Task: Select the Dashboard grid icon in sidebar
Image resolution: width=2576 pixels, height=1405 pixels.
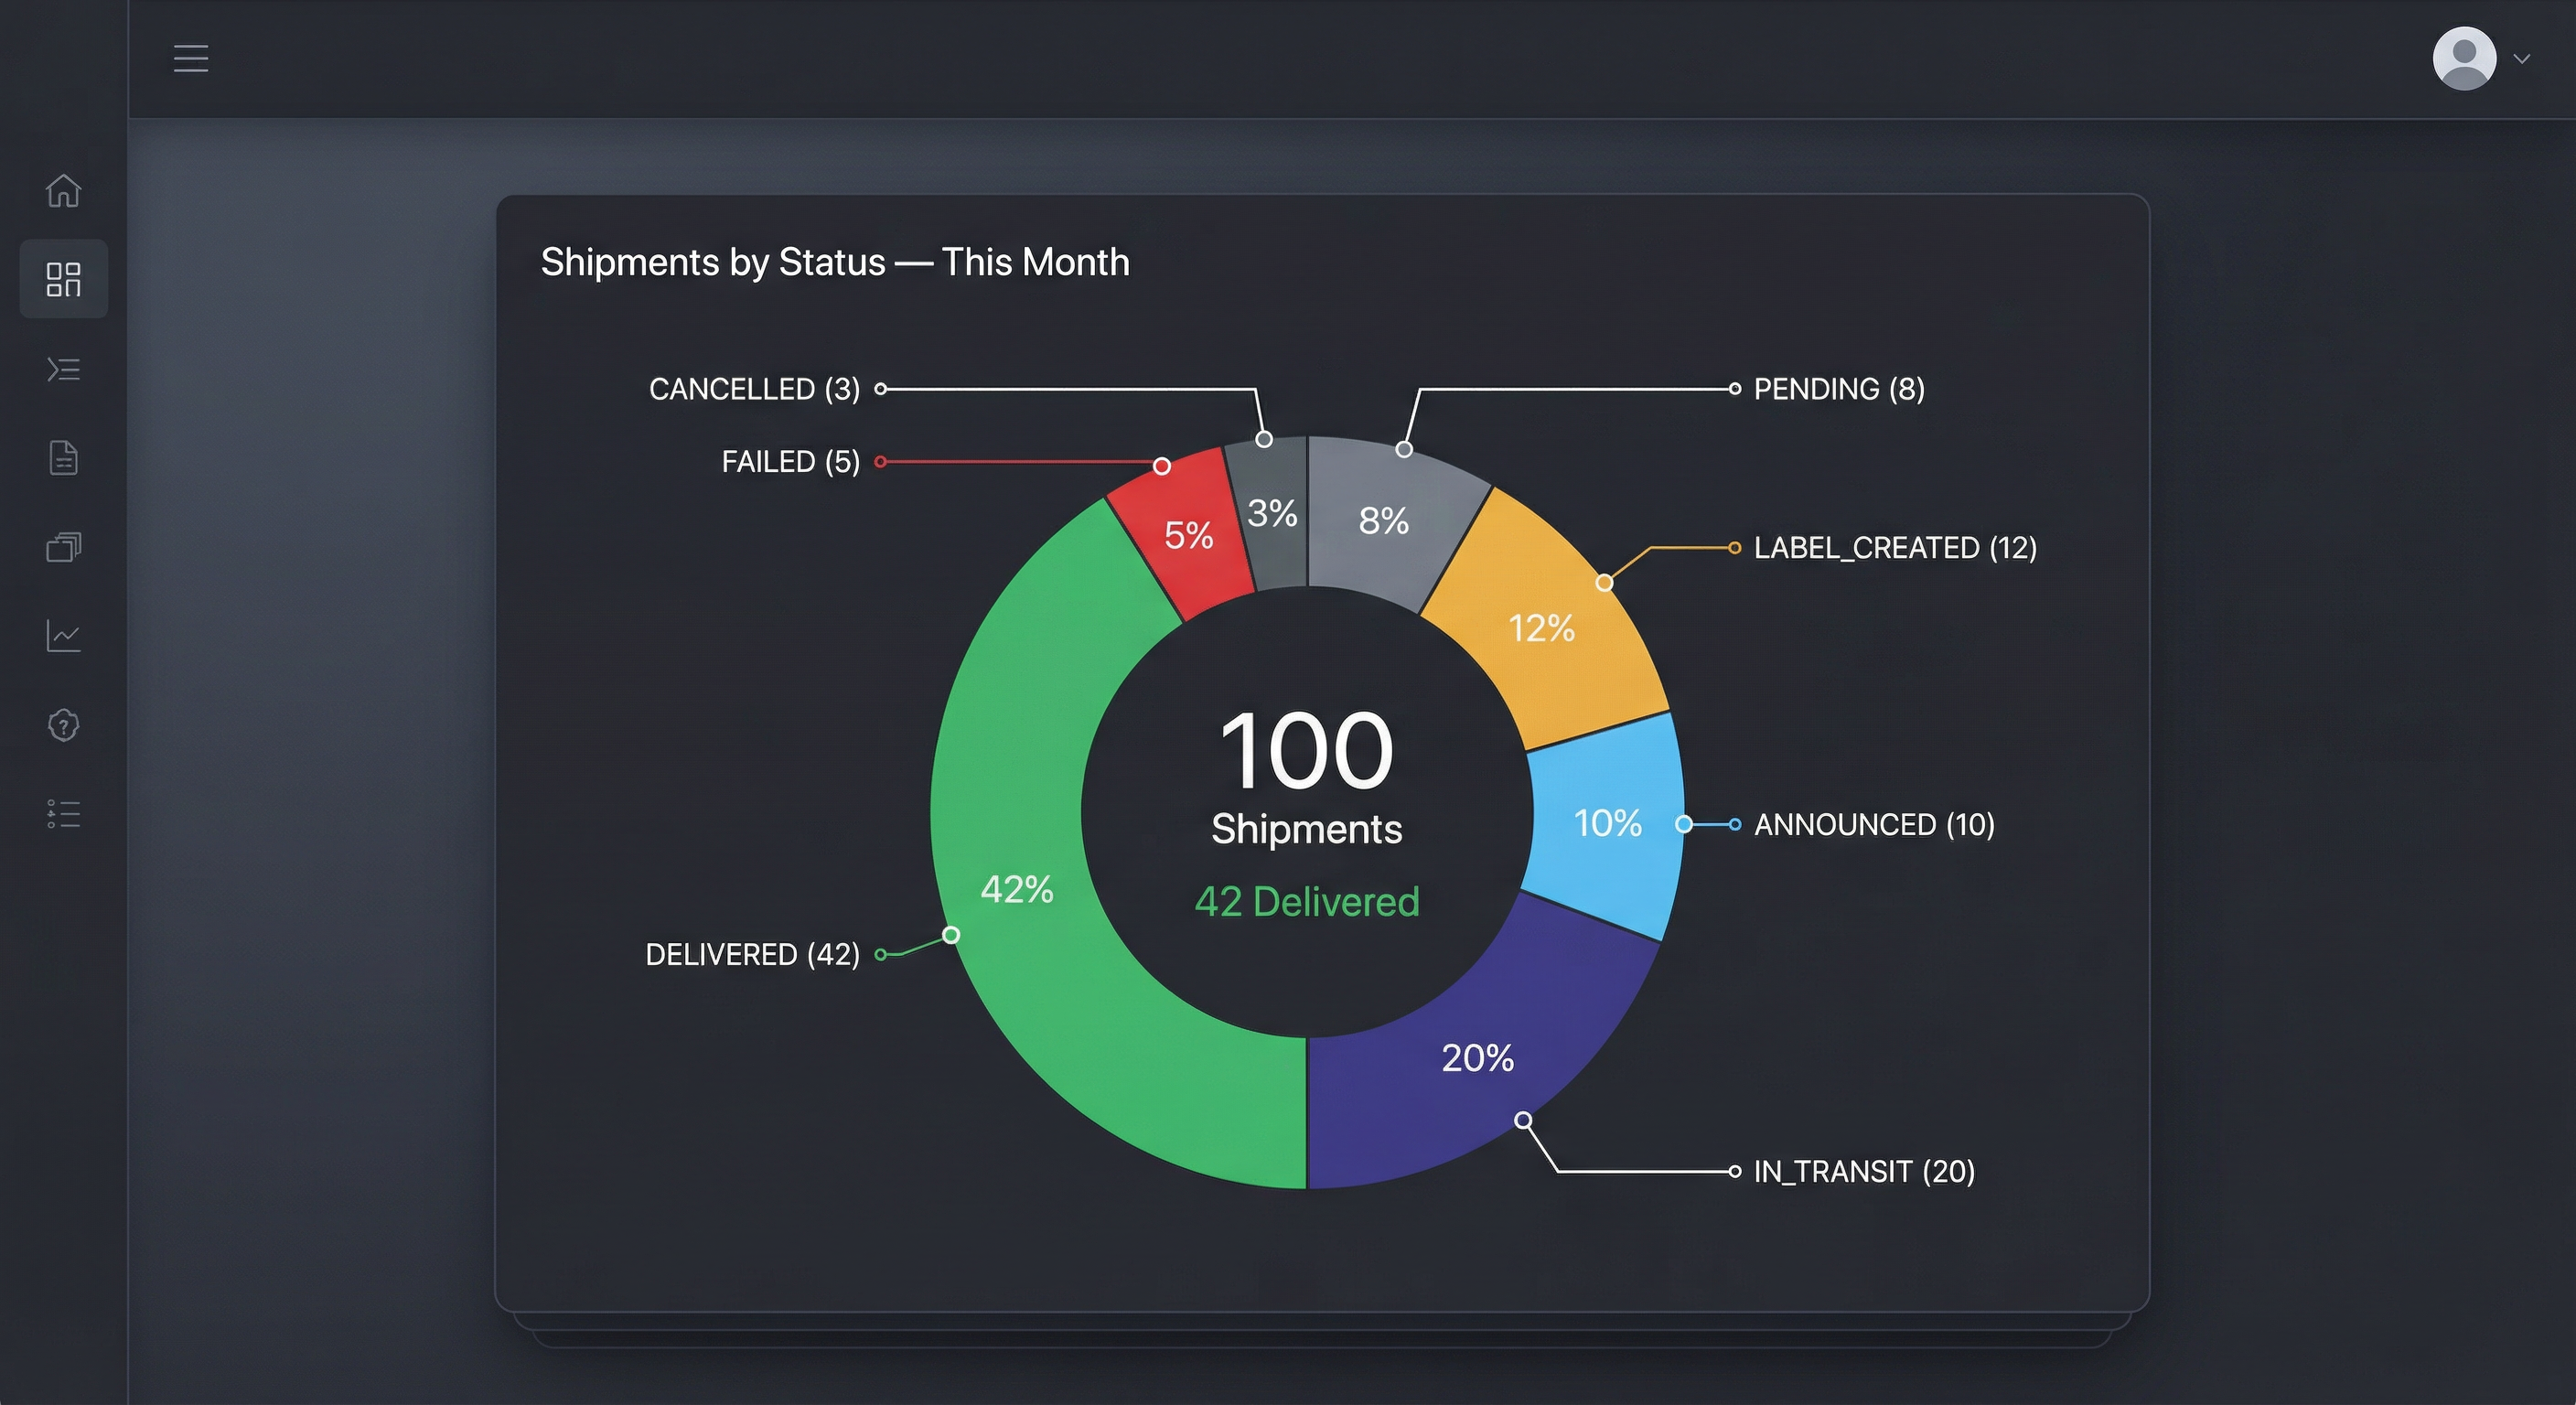Action: pyautogui.click(x=63, y=279)
